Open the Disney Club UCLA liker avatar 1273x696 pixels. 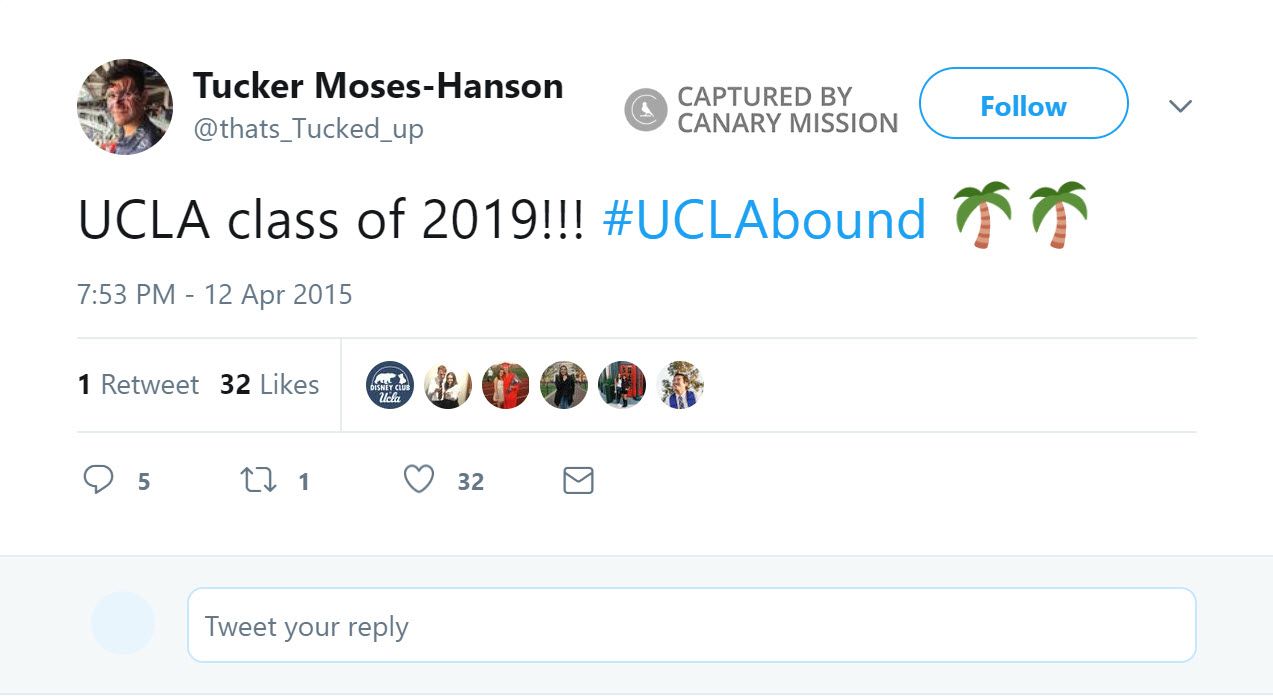click(389, 384)
